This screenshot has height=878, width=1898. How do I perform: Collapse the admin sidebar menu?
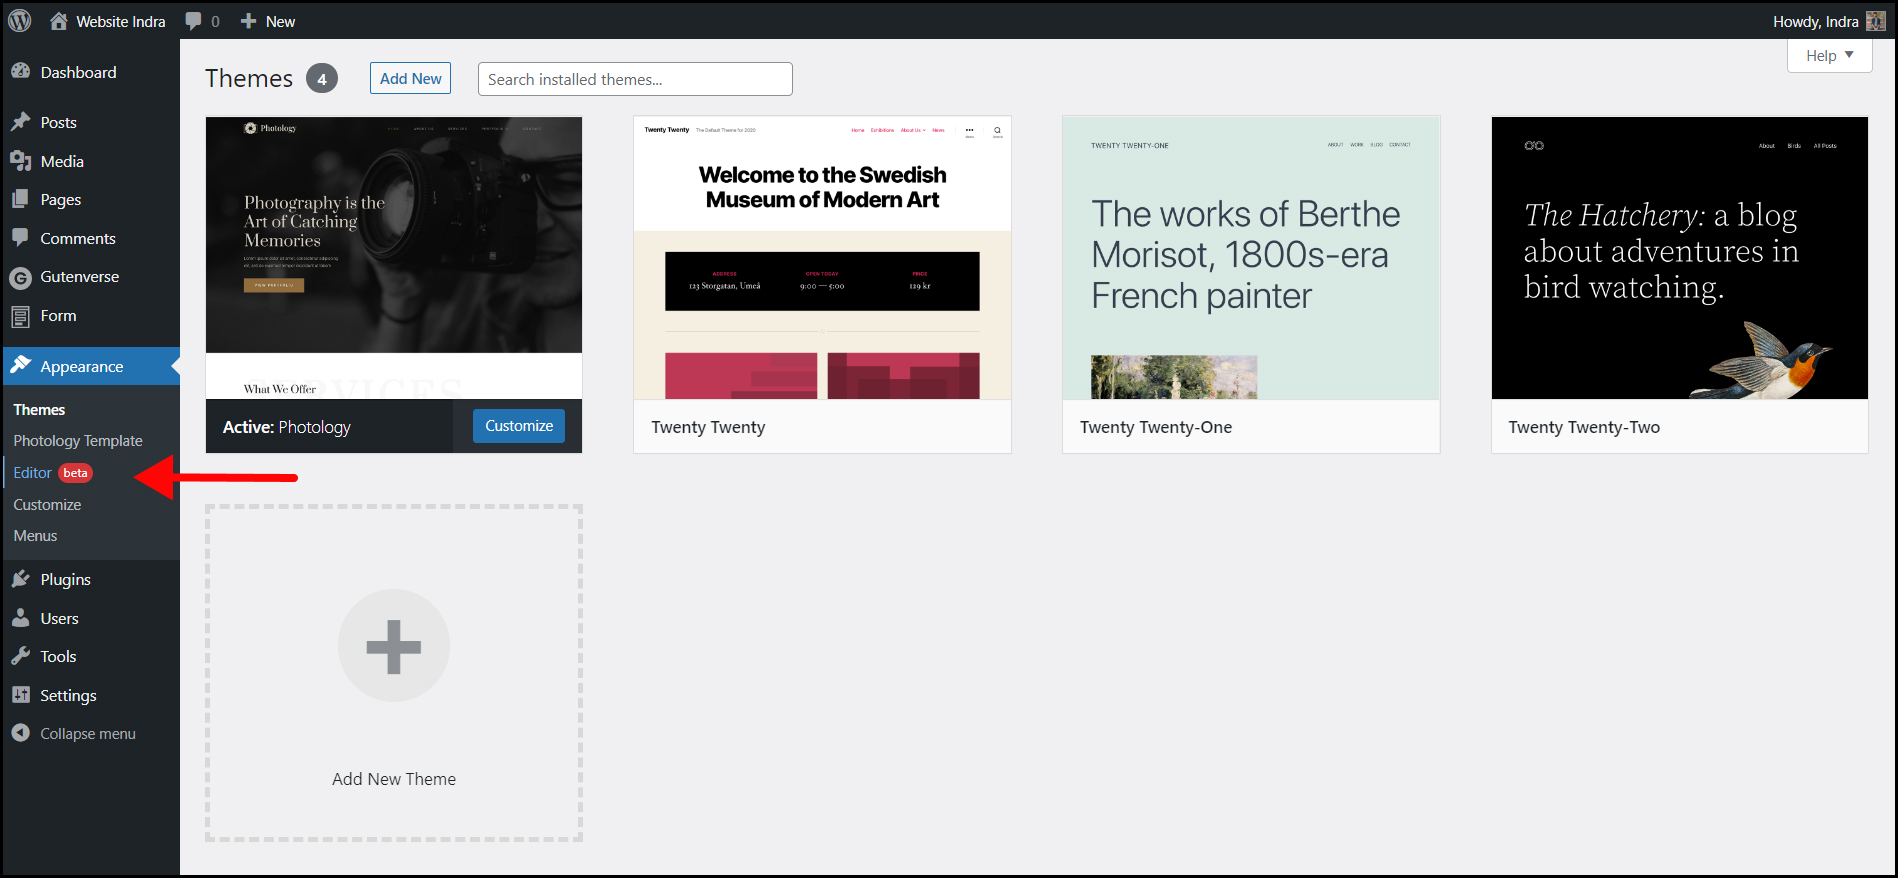(x=88, y=733)
